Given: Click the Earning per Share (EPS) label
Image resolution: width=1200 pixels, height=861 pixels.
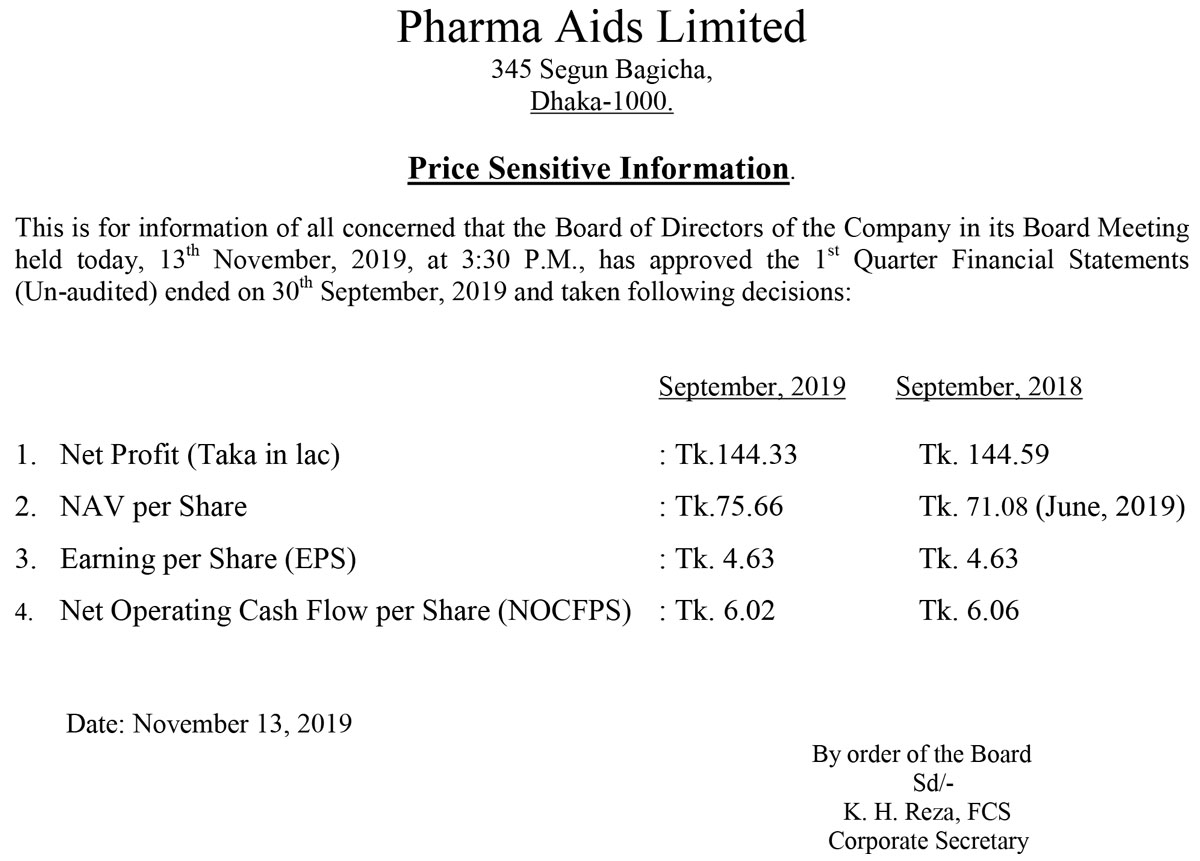Looking at the screenshot, I should pos(208,559).
